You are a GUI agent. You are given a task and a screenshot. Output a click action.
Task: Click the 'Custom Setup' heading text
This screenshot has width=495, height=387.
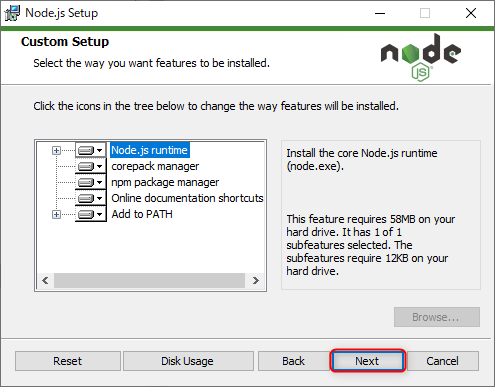click(x=65, y=42)
